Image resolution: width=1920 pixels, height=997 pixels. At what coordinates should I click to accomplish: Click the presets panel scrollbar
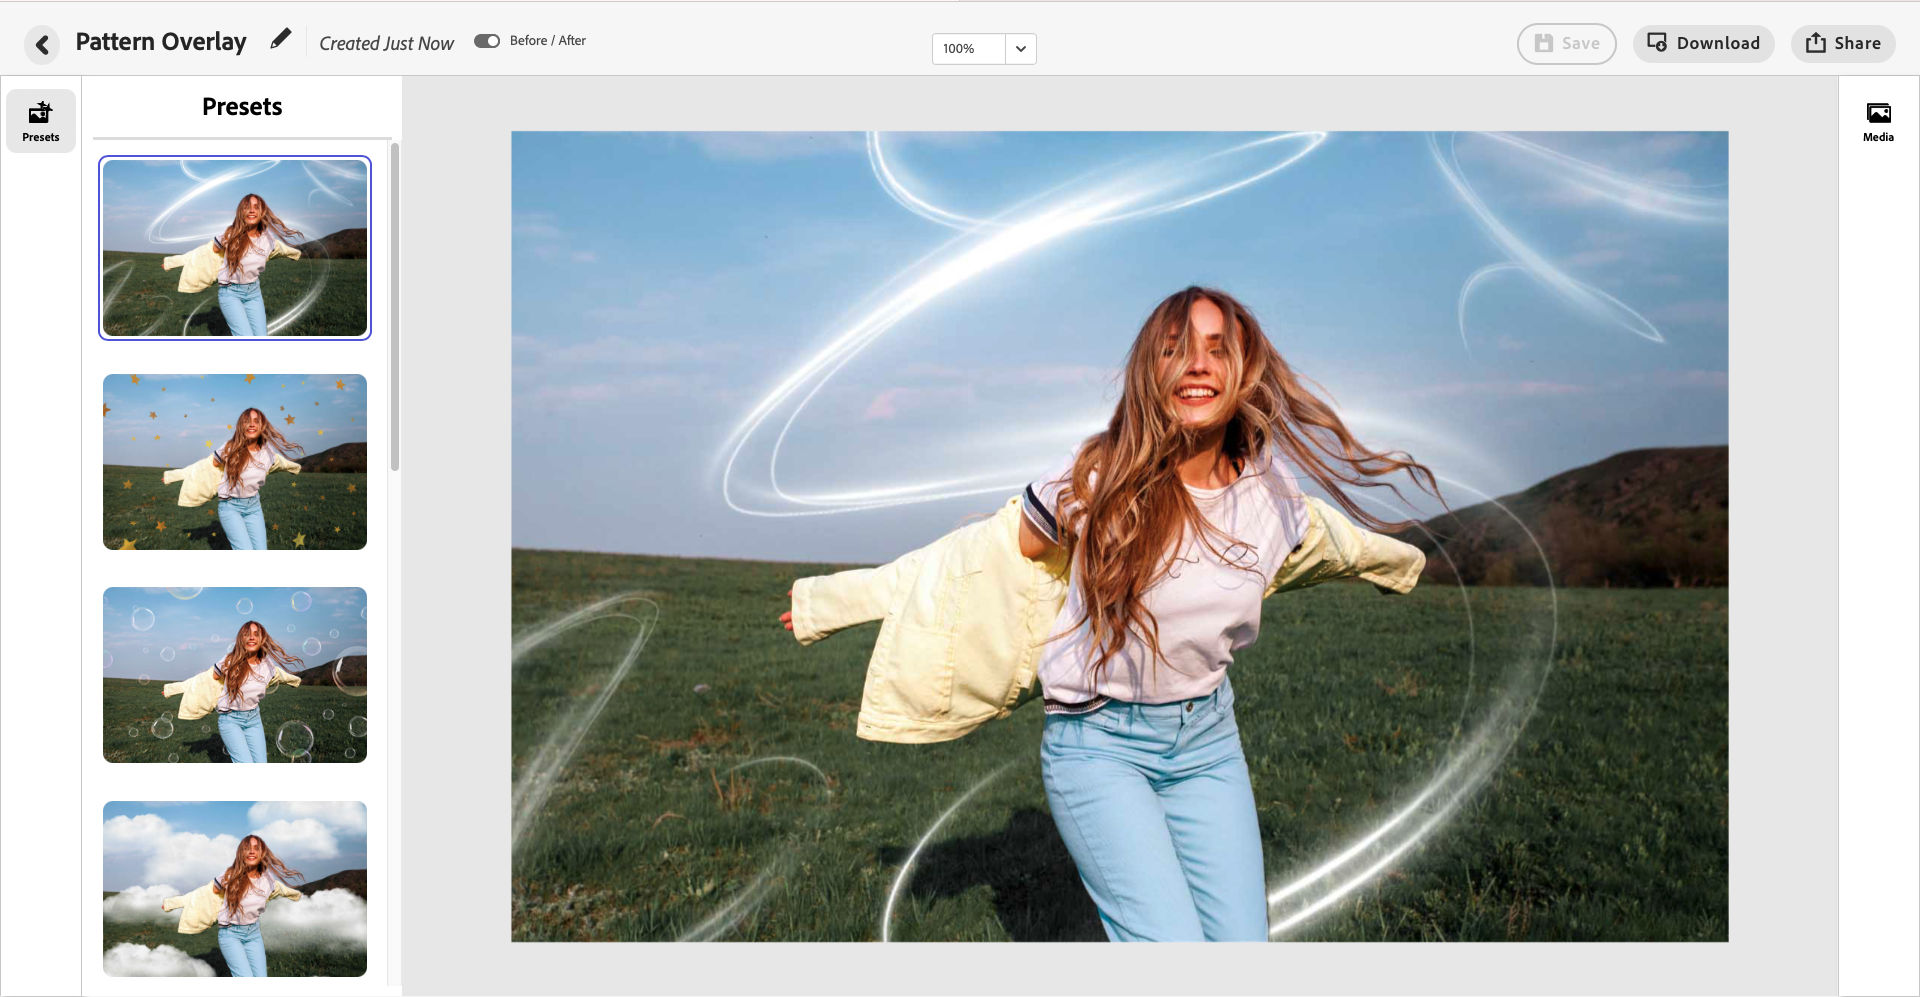coord(395,306)
